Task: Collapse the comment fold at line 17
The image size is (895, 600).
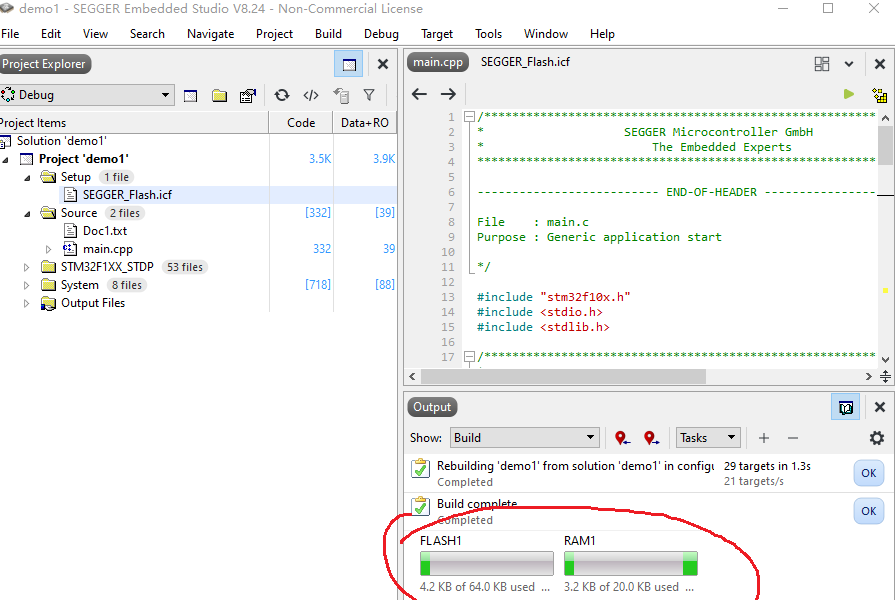Action: [469, 357]
